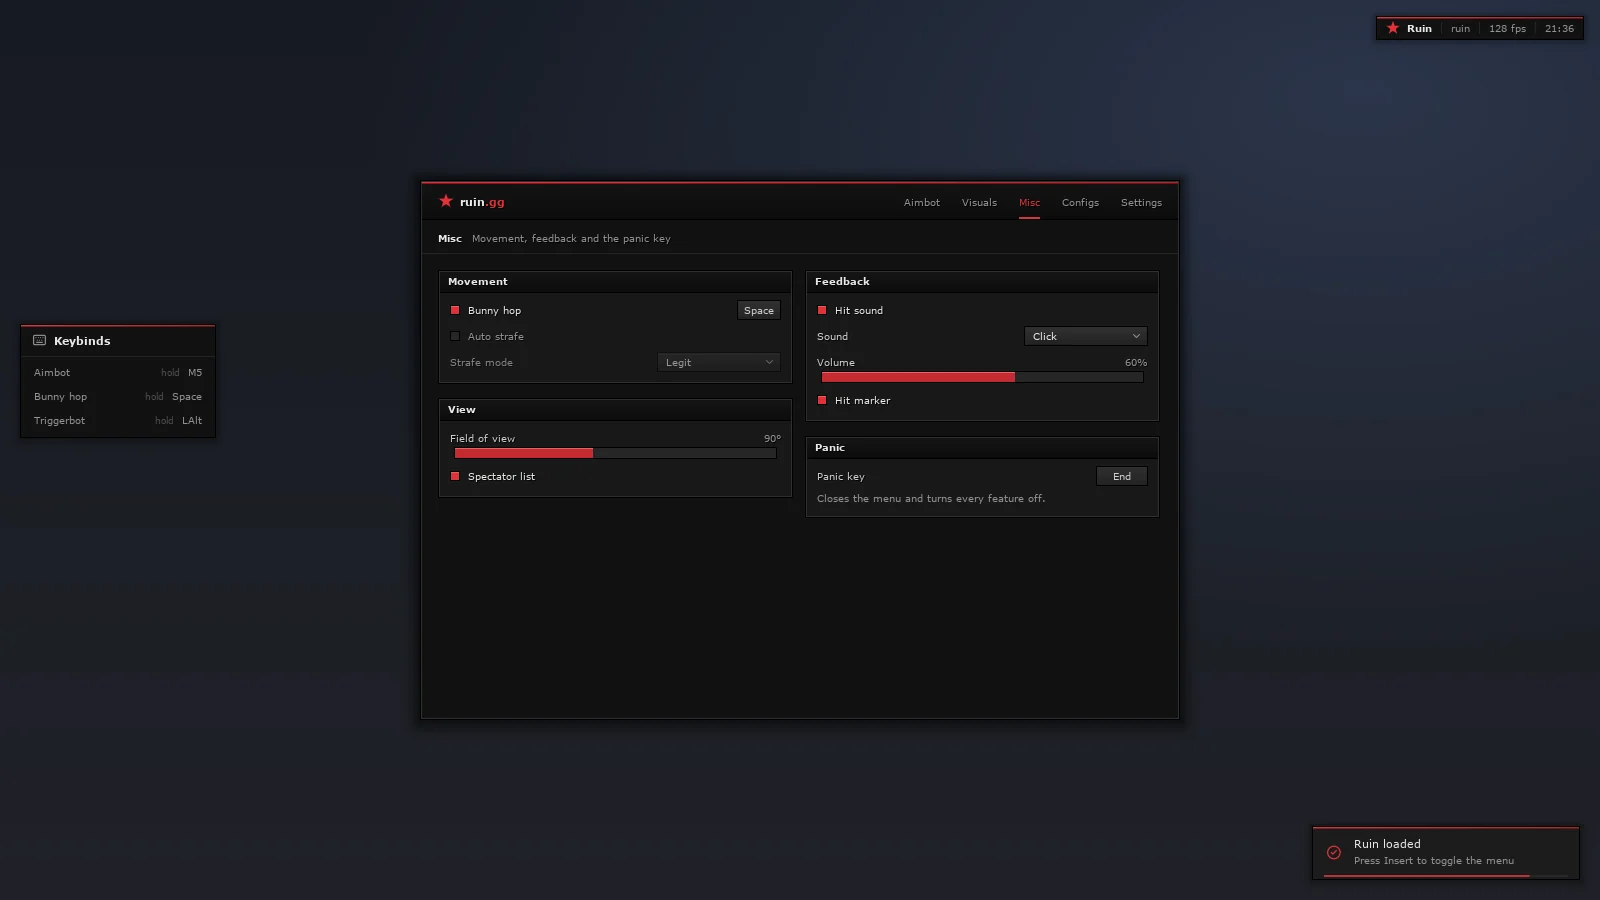Click the View section header
This screenshot has height=900, width=1600.
point(615,410)
